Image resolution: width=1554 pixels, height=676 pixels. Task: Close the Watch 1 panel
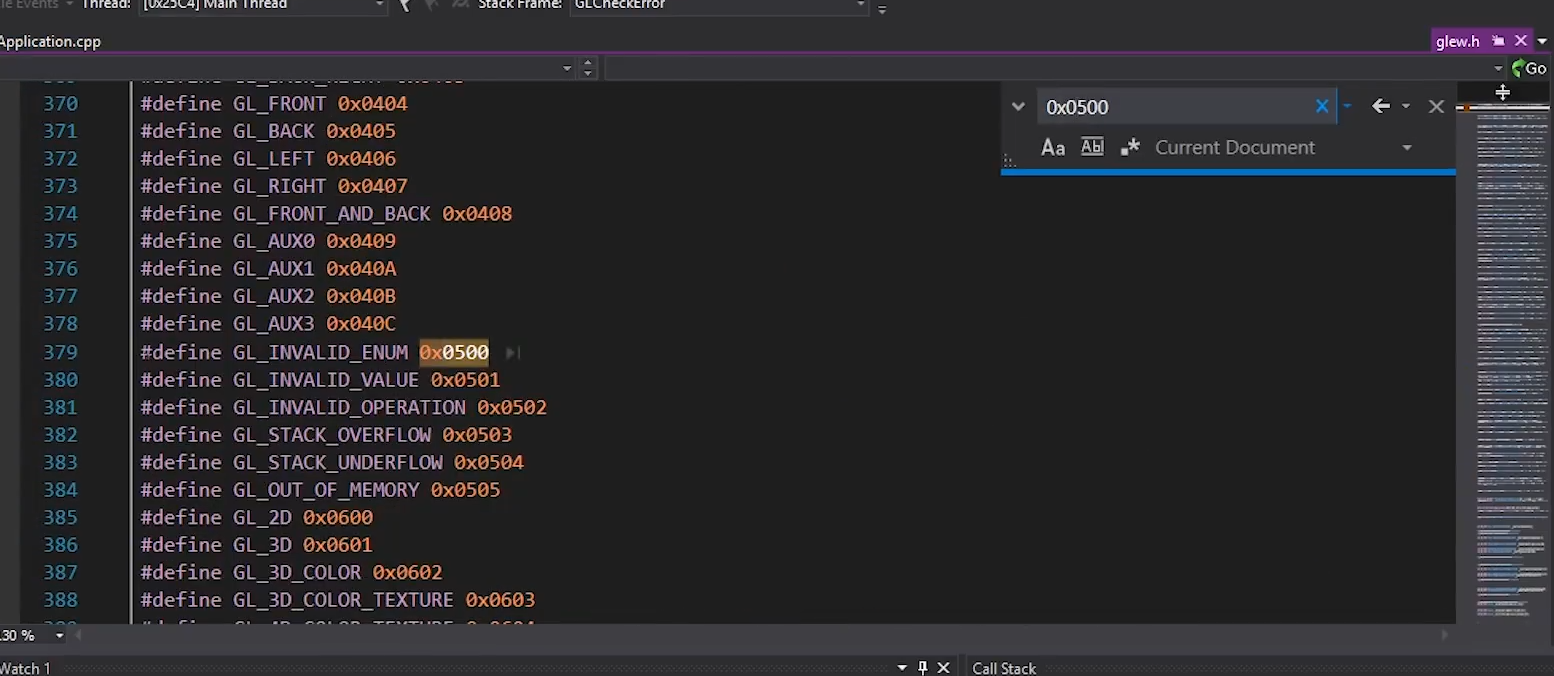[x=943, y=667]
